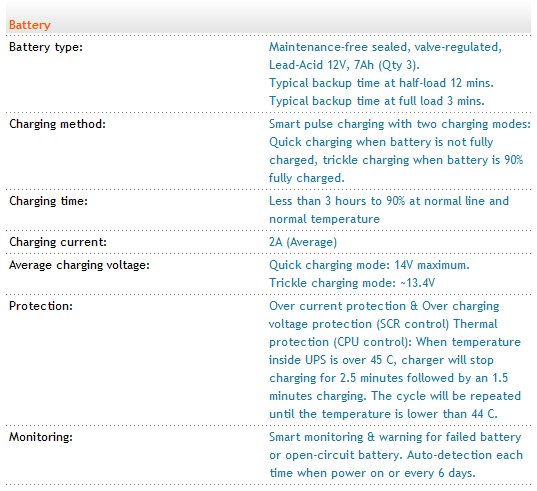Select the Charging time label
This screenshot has width=537, height=491.
pyautogui.click(x=48, y=201)
